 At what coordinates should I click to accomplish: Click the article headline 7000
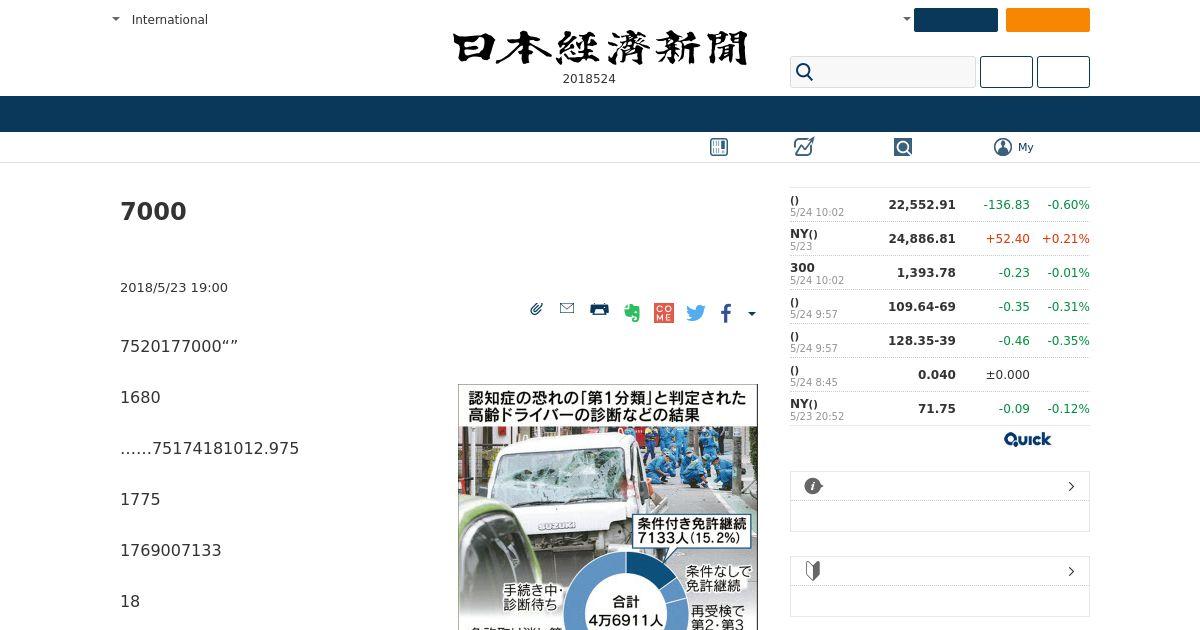(x=153, y=212)
